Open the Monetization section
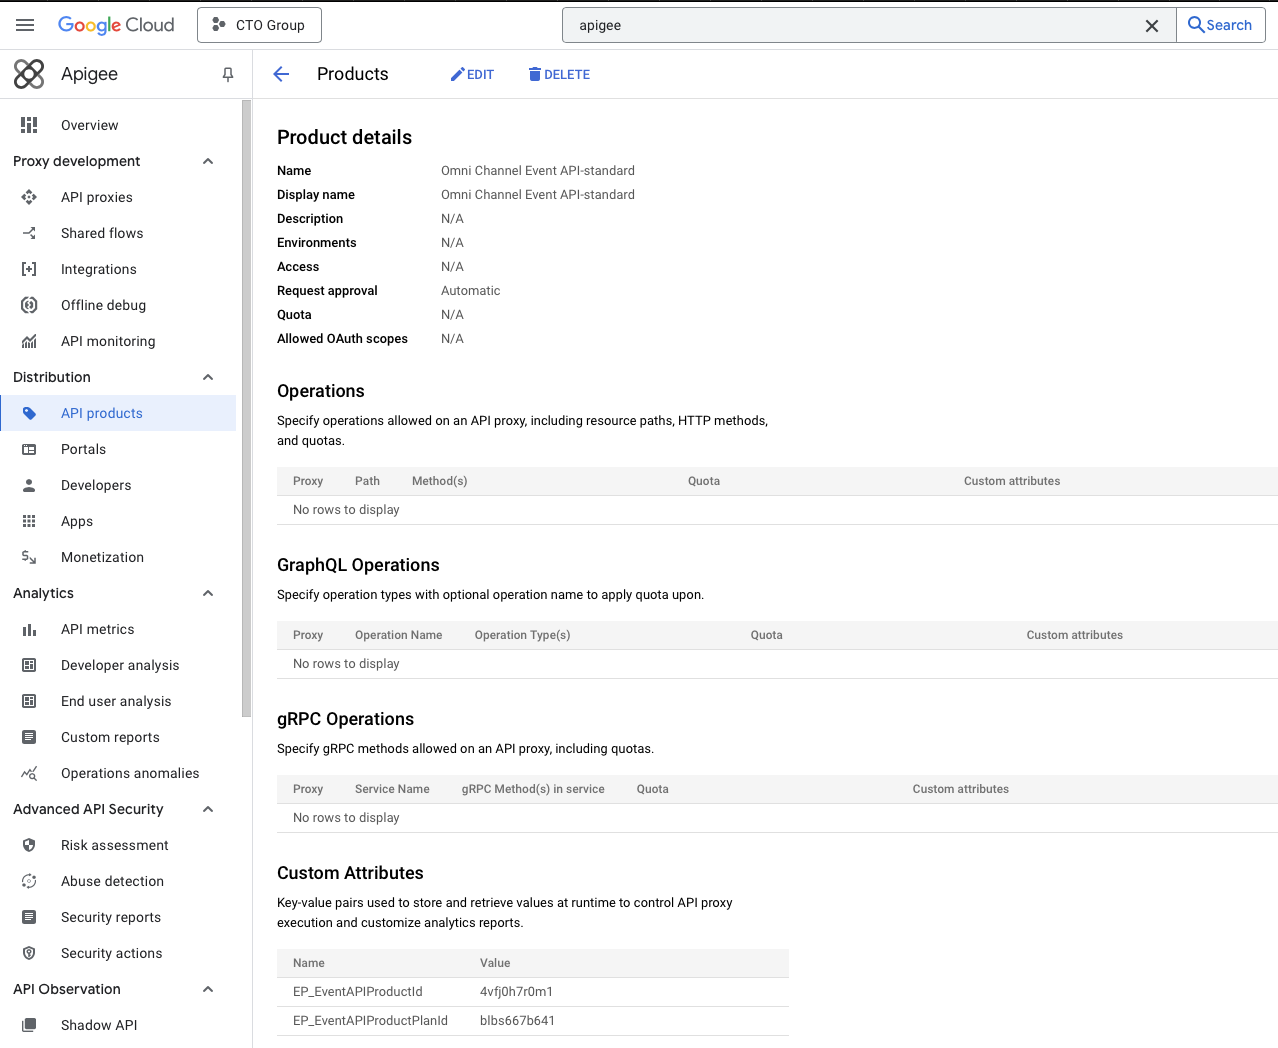Screen dimensions: 1278x1048 coord(100,557)
